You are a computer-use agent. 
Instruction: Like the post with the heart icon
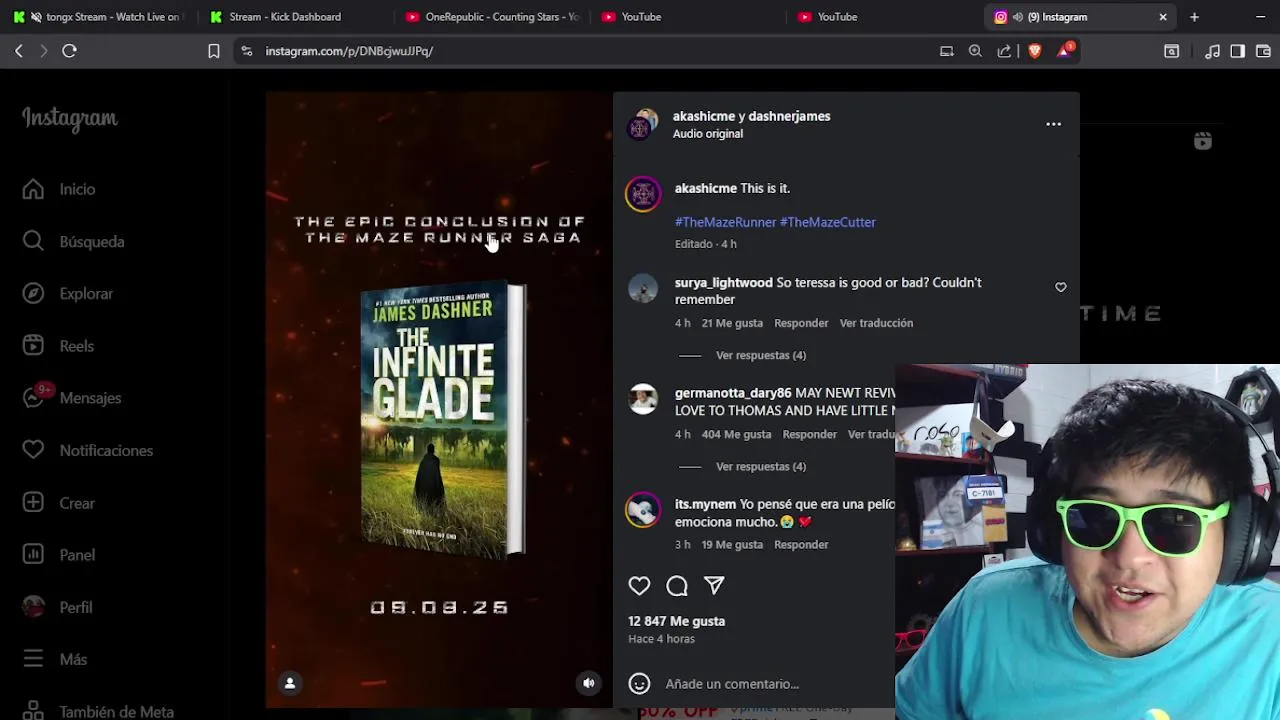pos(639,586)
